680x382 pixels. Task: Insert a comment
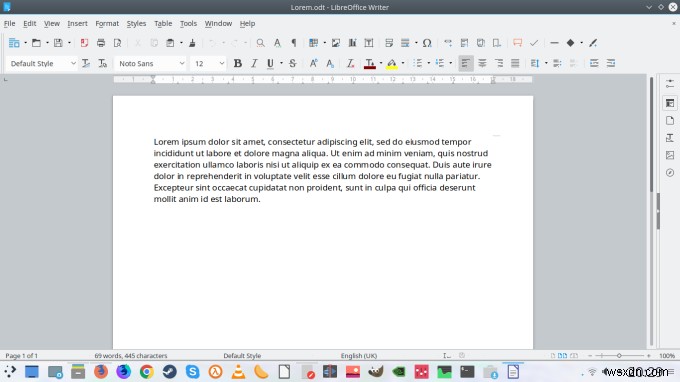tap(517, 43)
